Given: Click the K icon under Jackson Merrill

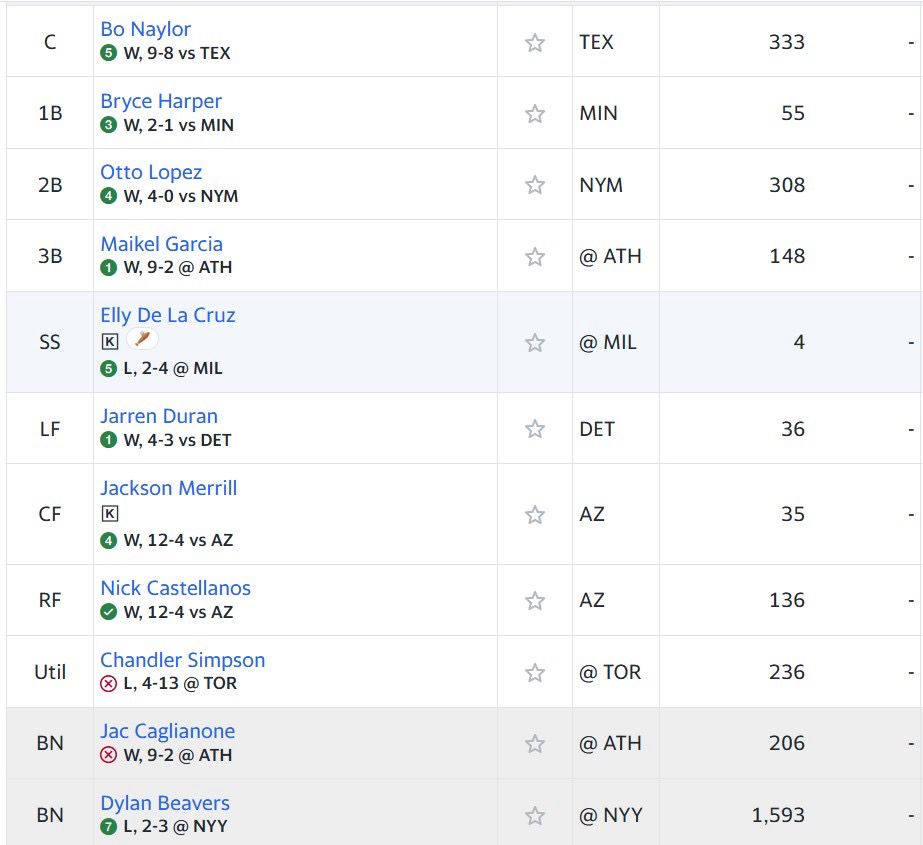Looking at the screenshot, I should pos(110,514).
